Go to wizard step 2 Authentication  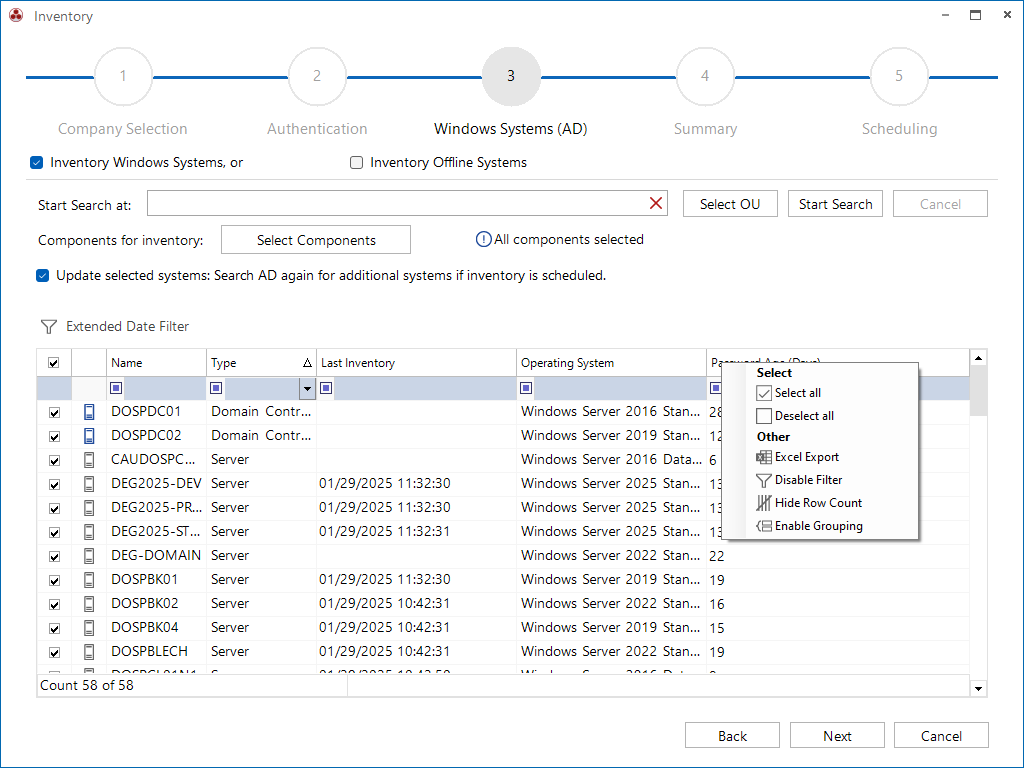point(317,76)
